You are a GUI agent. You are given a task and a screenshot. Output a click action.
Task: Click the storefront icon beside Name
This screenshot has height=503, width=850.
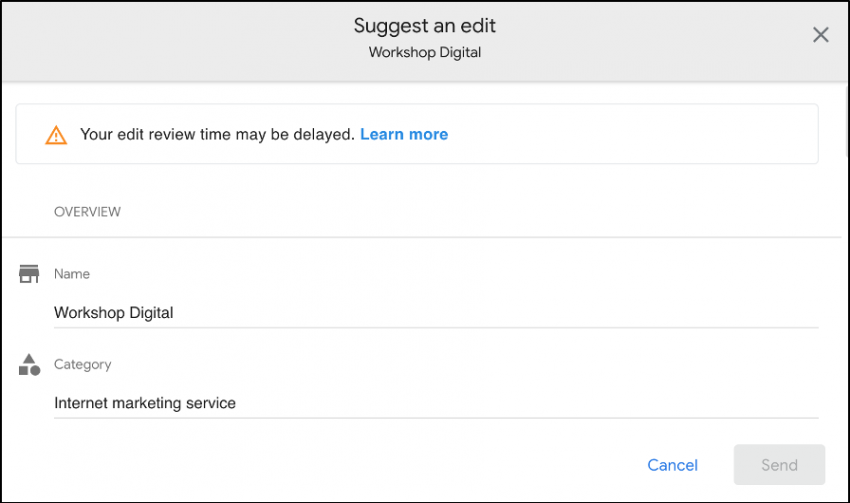point(29,274)
